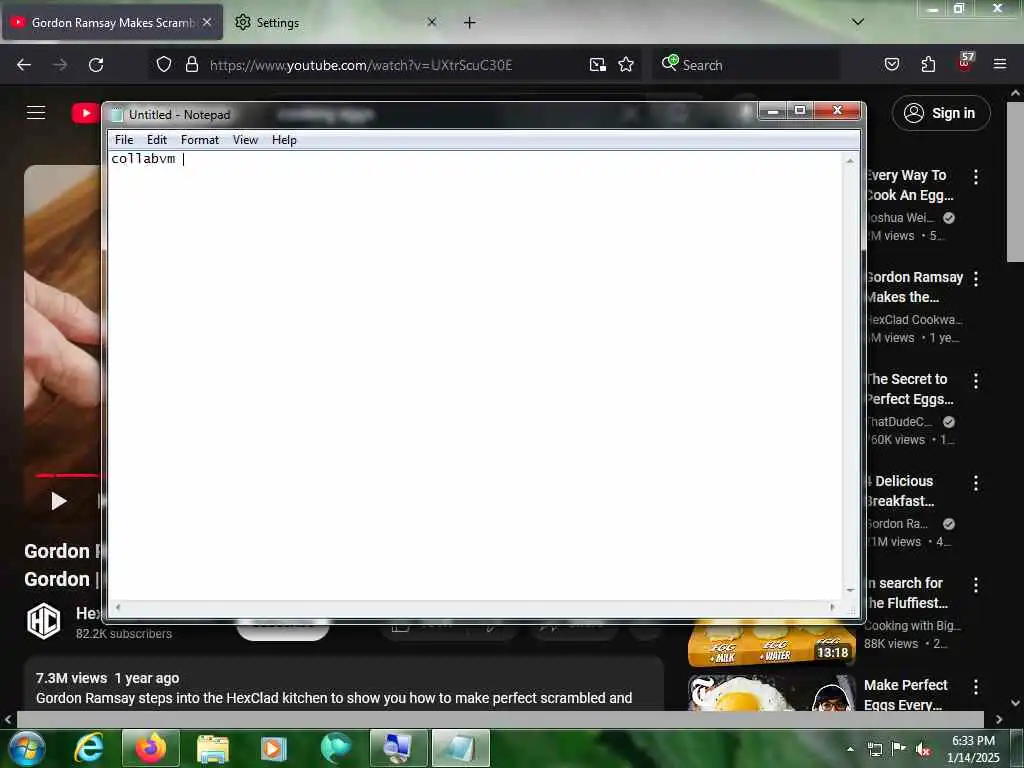
Task: Switch to Firefox on the taskbar
Action: pos(150,748)
